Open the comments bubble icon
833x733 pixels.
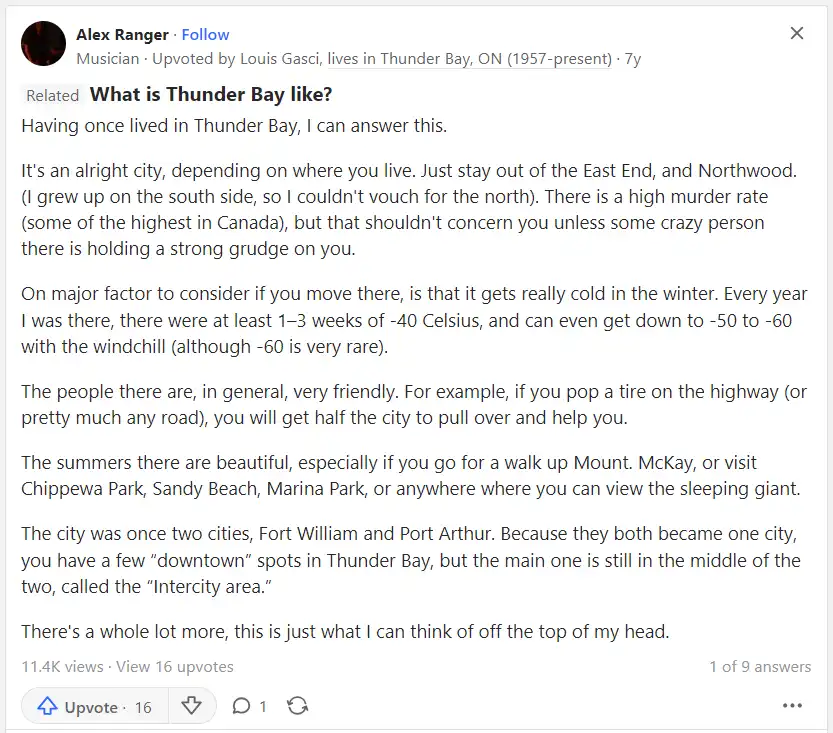pos(241,706)
